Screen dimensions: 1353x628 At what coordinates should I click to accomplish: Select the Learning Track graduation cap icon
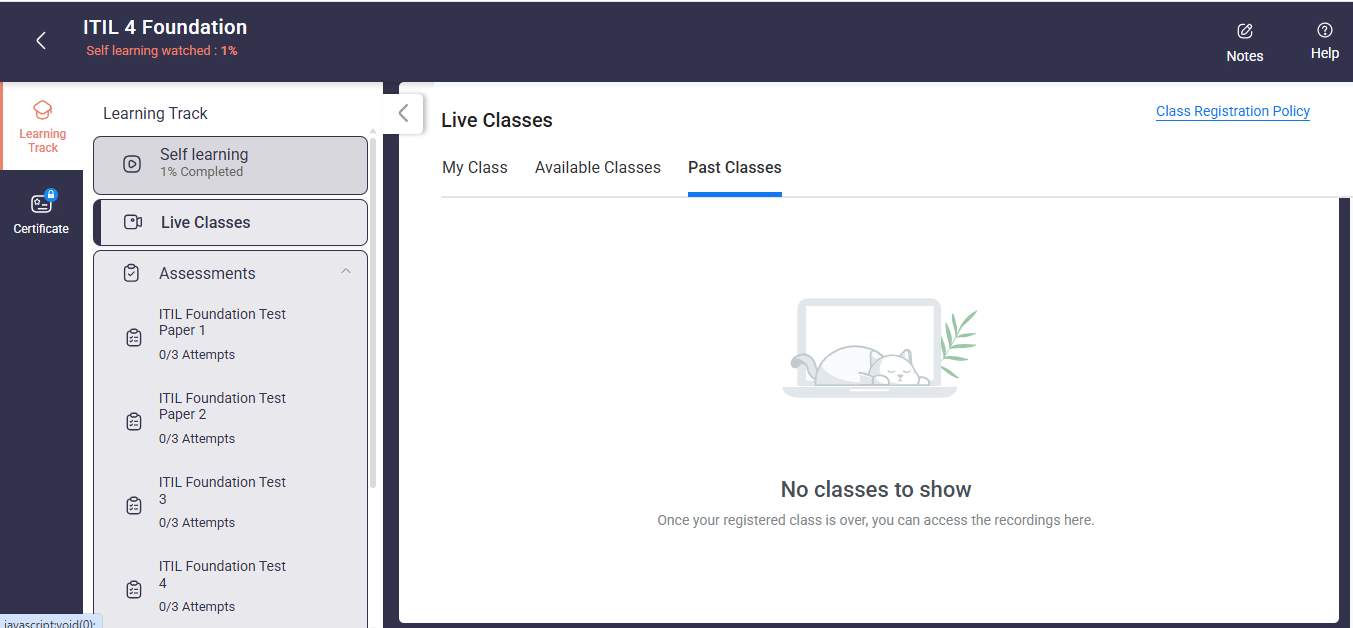click(42, 110)
